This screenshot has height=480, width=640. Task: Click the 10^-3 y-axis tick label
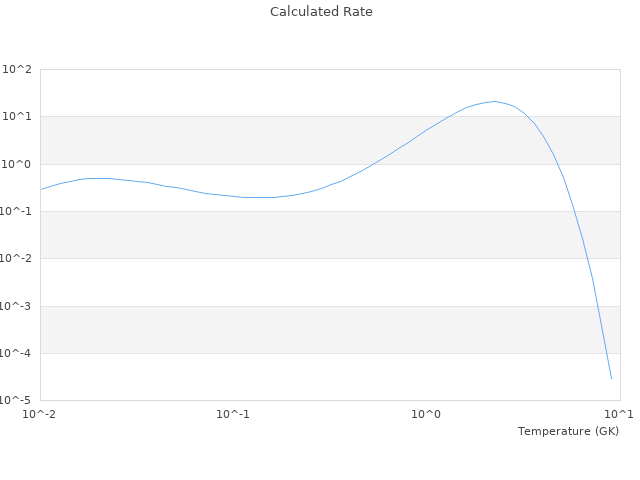coord(16,306)
